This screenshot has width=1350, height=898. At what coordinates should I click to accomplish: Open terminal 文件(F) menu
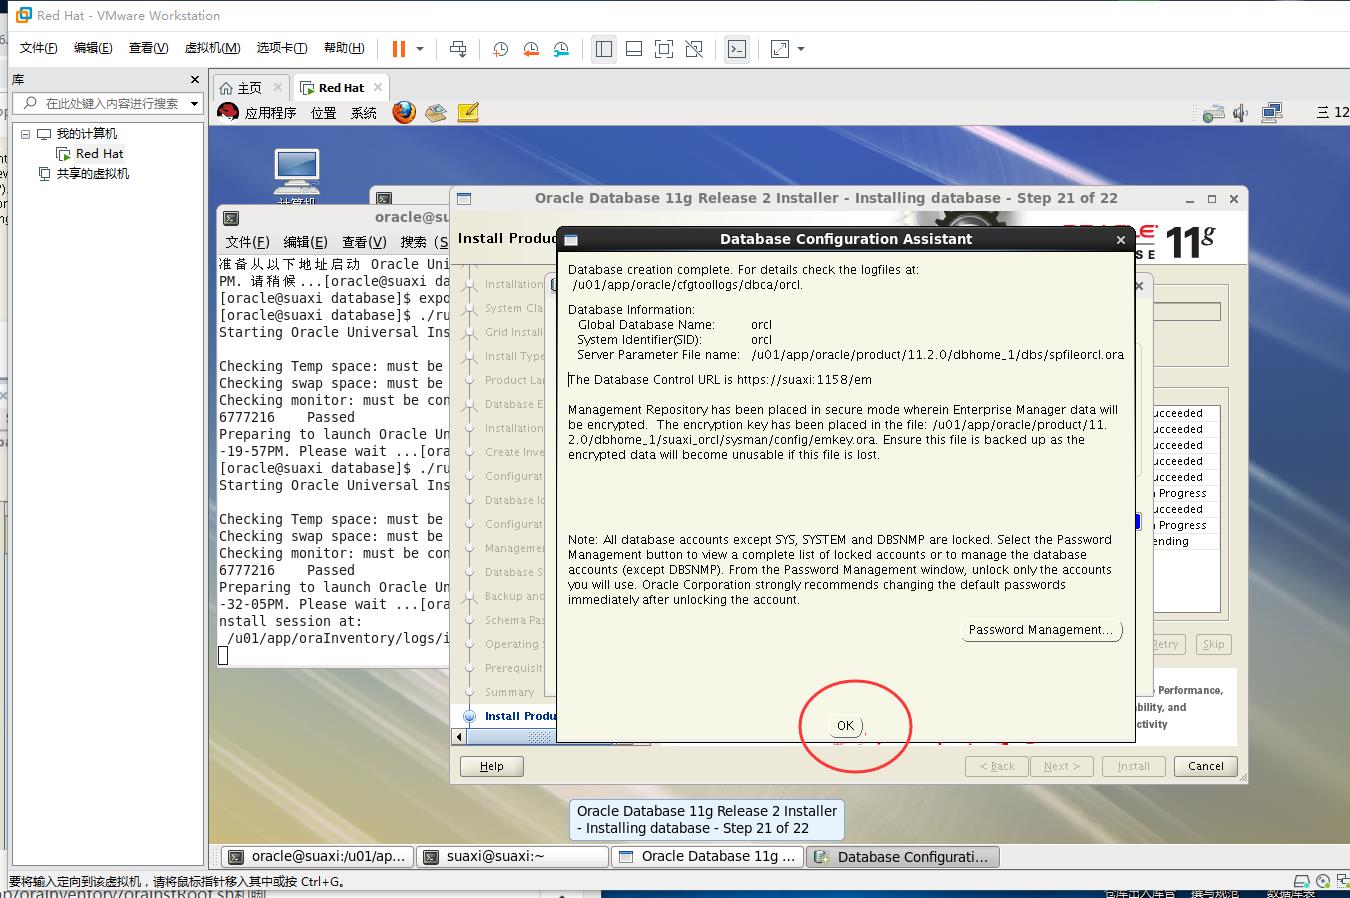247,242
